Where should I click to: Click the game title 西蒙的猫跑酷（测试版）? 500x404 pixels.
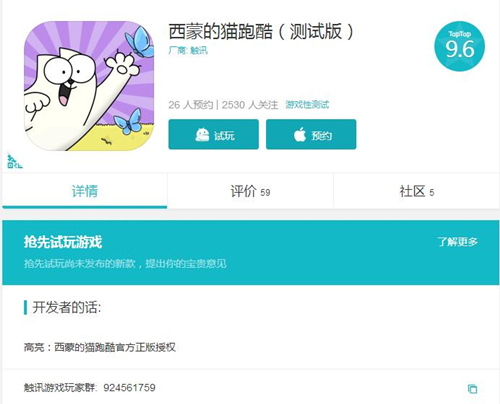[261, 32]
